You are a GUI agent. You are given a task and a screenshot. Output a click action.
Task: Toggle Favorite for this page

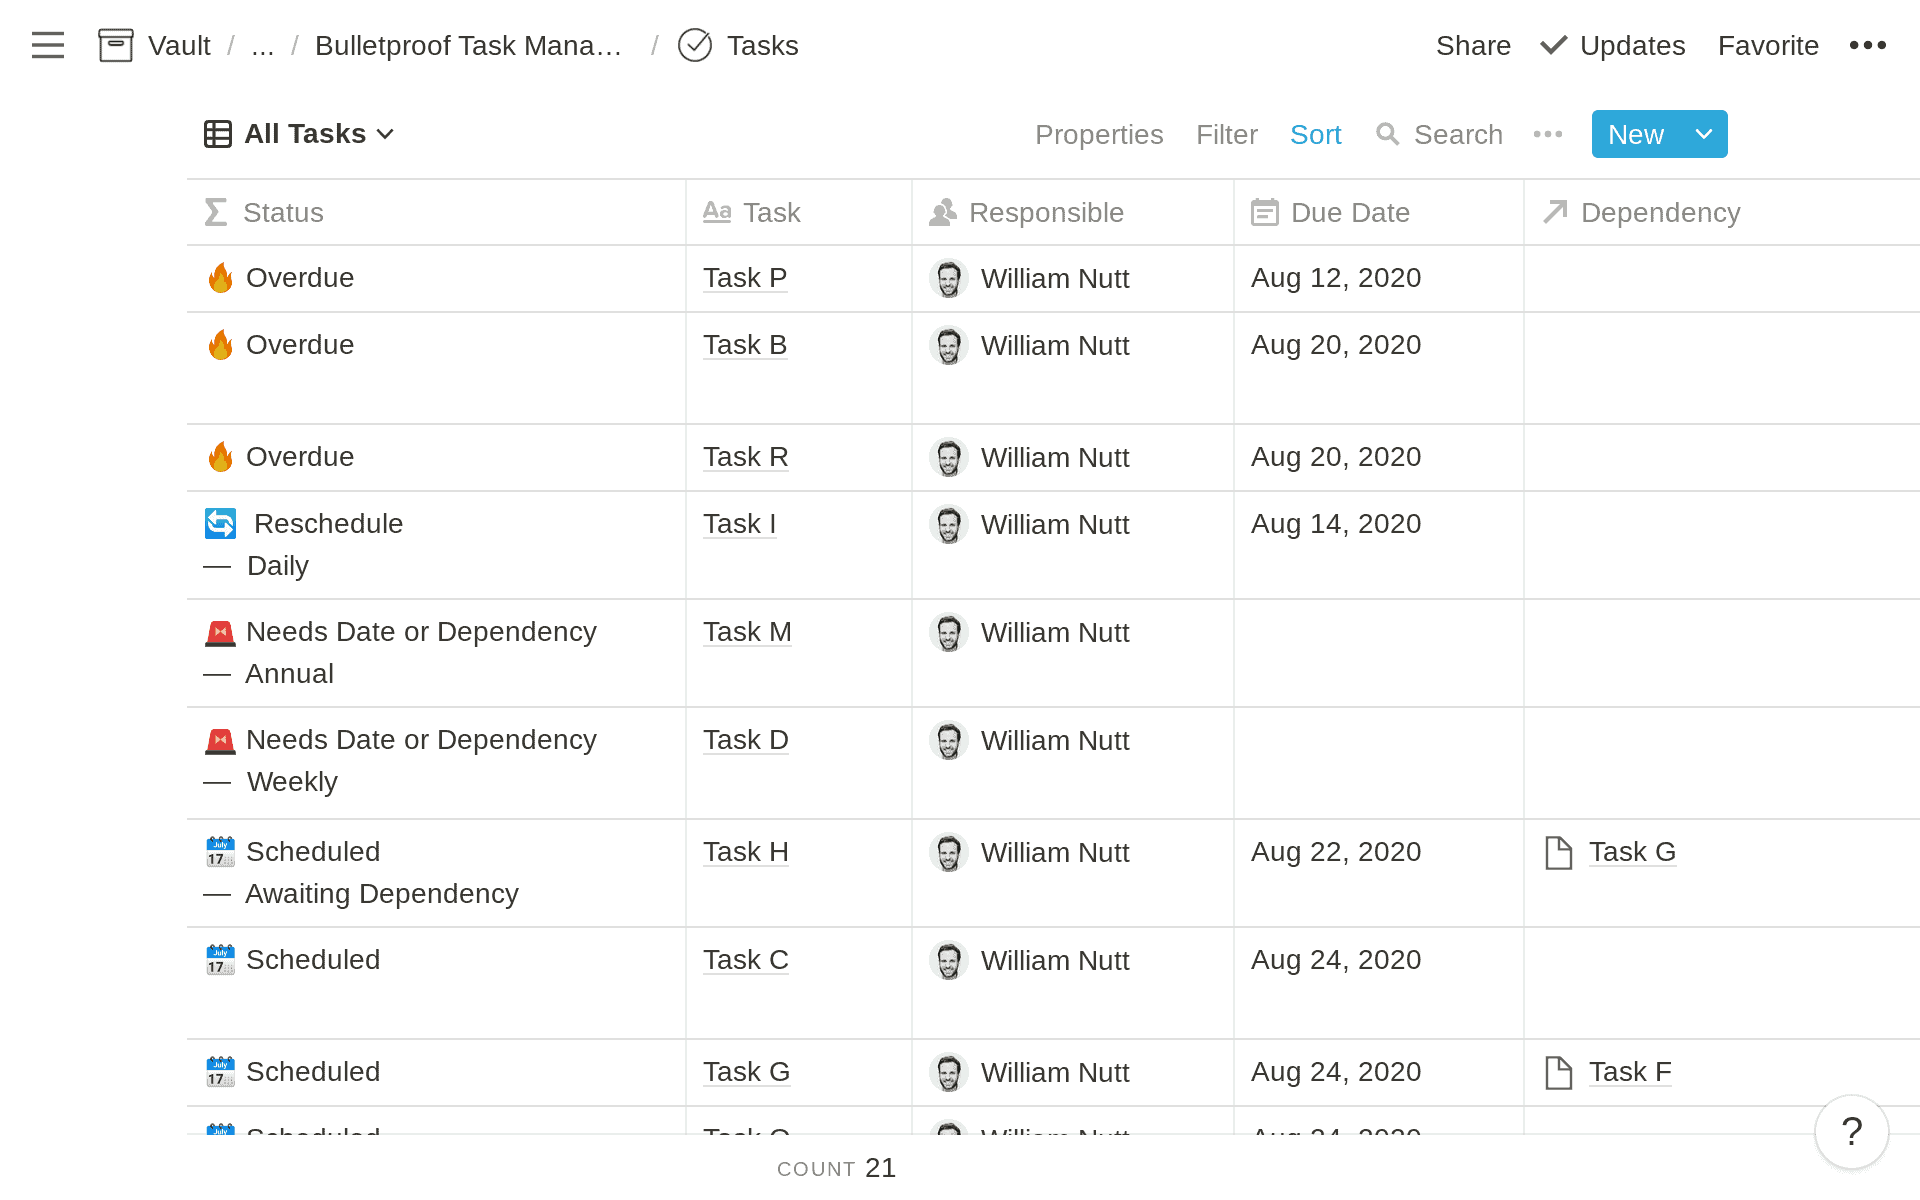click(x=1767, y=45)
